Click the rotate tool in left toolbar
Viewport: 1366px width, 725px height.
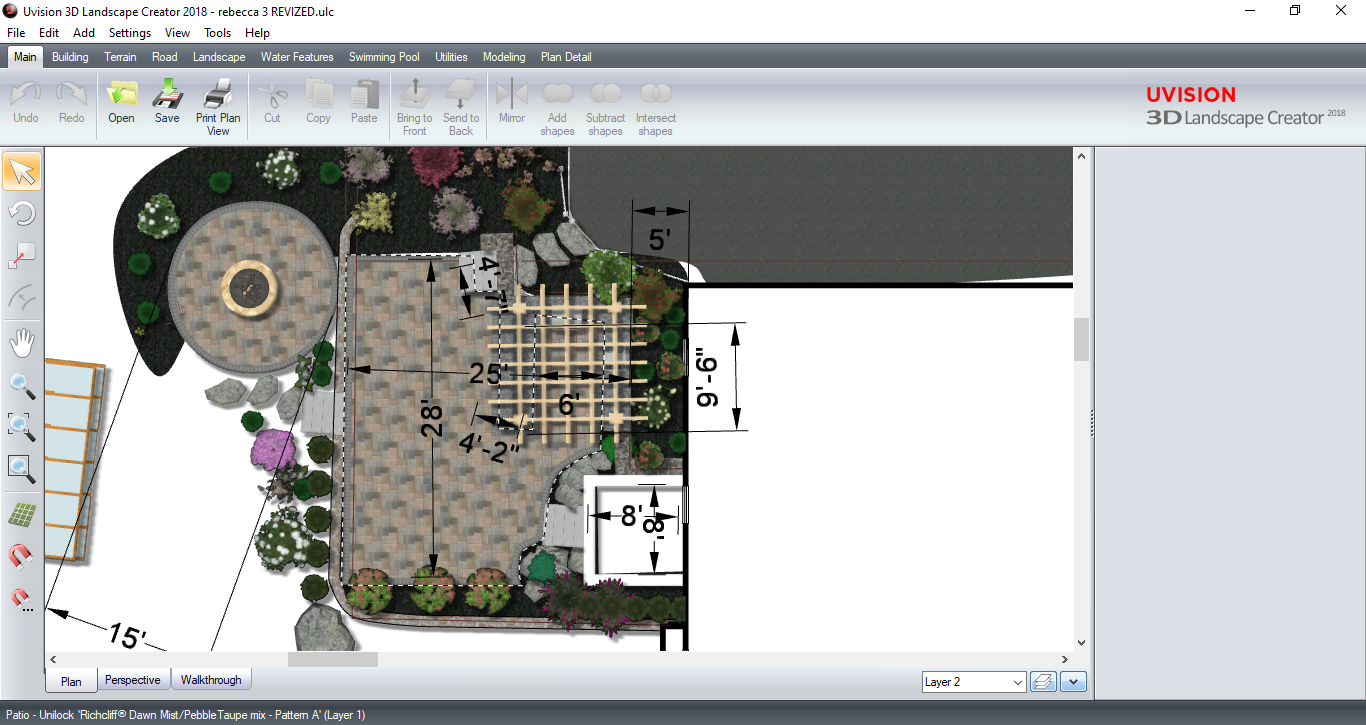[x=22, y=213]
